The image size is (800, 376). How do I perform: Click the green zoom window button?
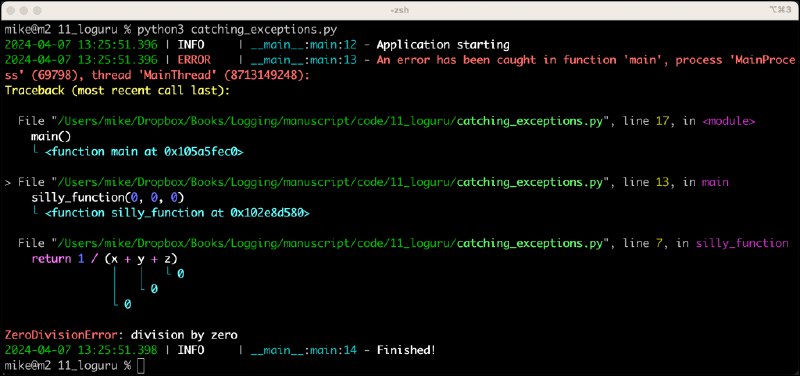click(x=37, y=10)
